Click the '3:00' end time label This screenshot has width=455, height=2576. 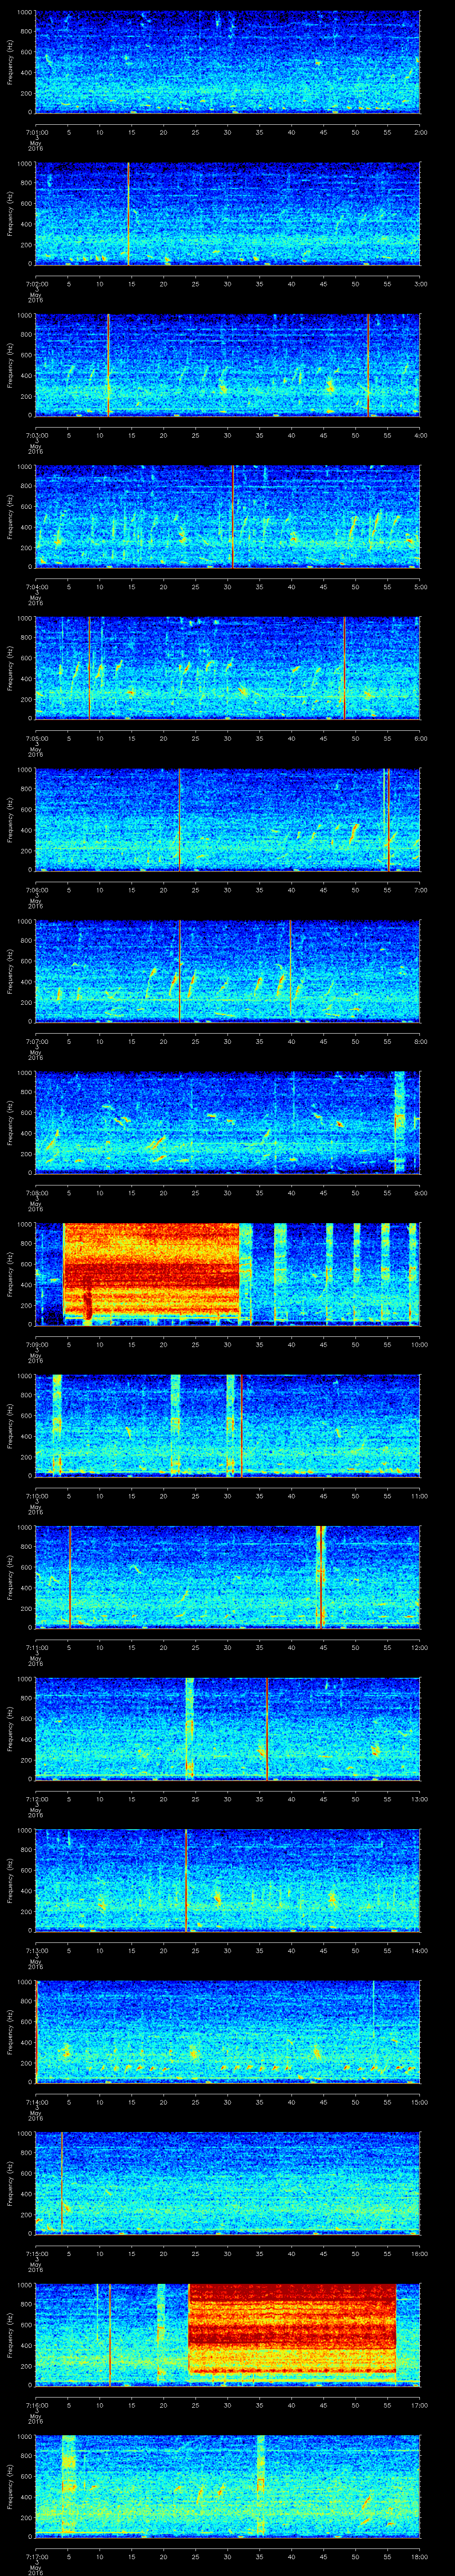click(420, 284)
